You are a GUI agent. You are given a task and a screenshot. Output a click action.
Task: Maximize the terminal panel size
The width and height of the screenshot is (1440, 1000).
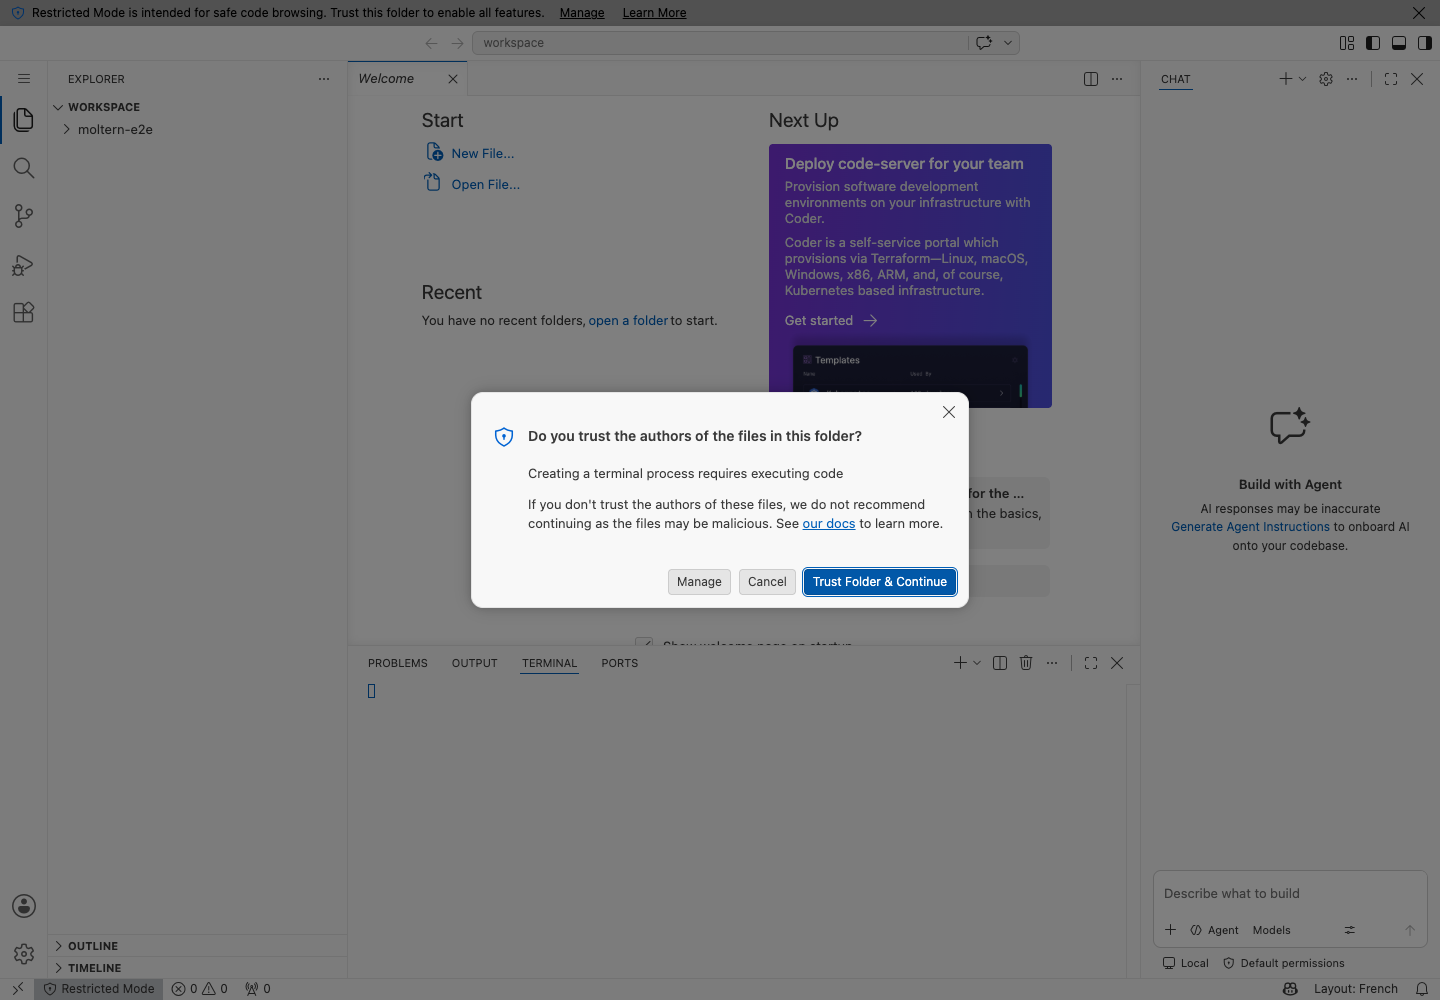pos(1091,663)
